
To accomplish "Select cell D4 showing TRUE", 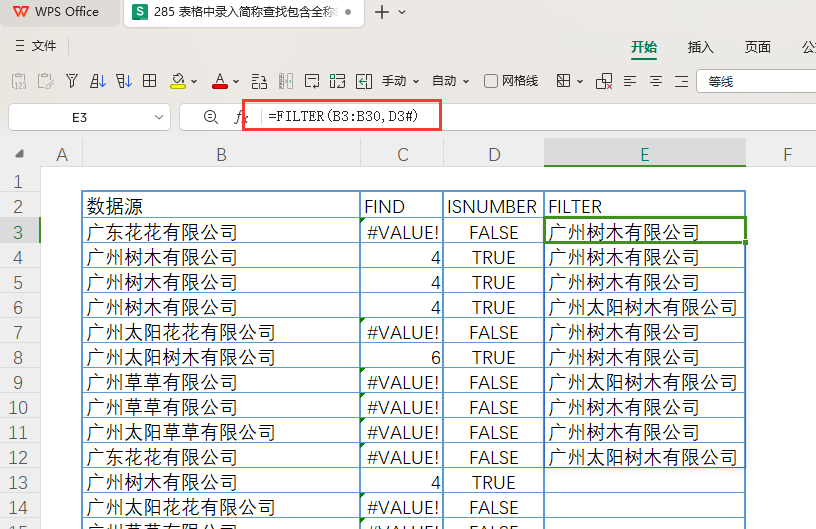I will tap(493, 257).
